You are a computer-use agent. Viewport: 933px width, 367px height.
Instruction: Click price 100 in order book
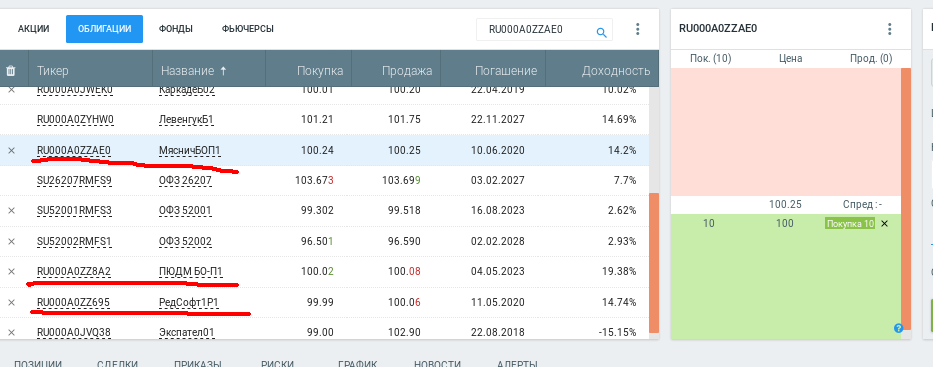pyautogui.click(x=785, y=224)
